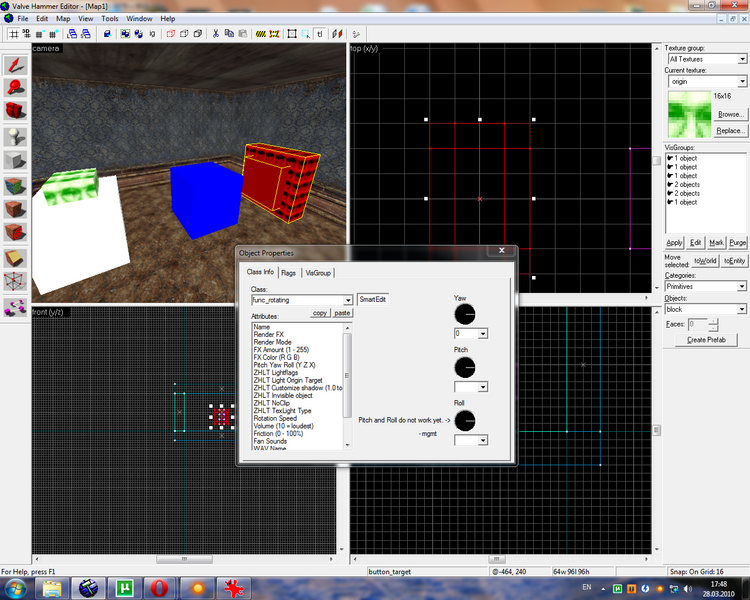Screen dimensions: 750x600
Task: Select the Block creation tool
Action: click(15, 160)
